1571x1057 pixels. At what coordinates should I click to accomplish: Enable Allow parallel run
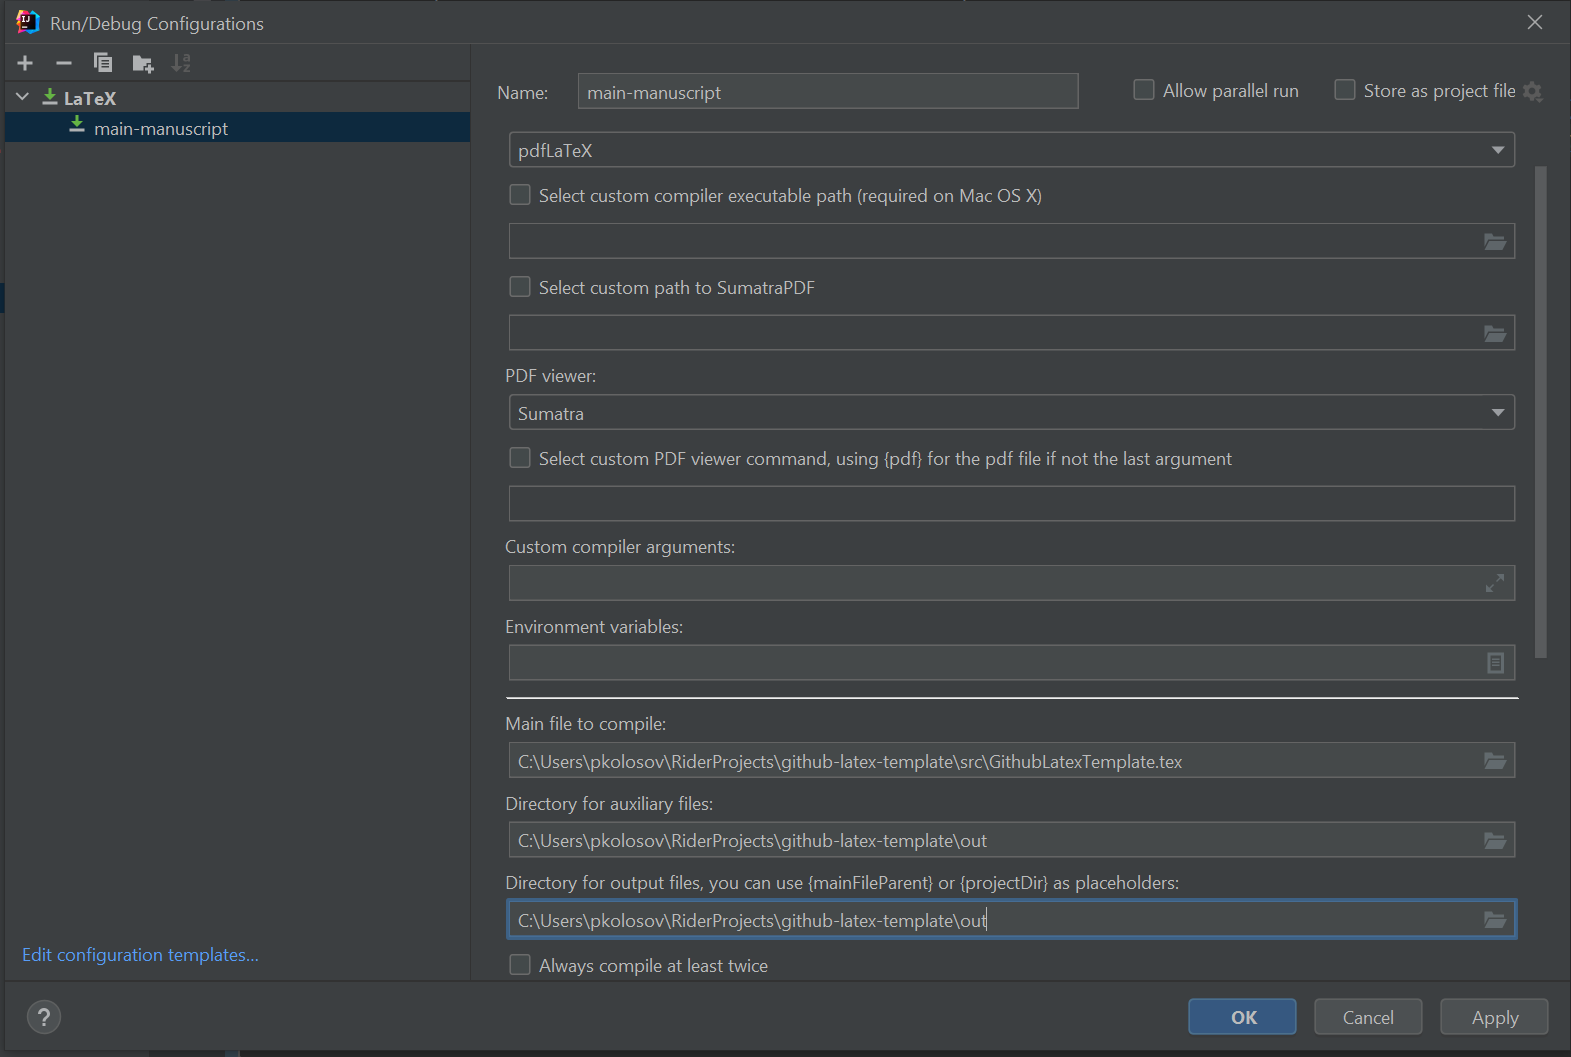click(x=1144, y=90)
